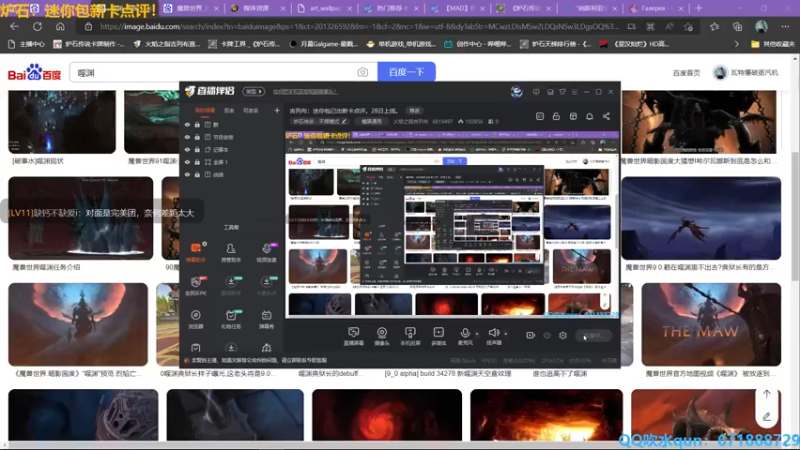
Task: Toggle the lock on the 战绩 layer
Action: (x=197, y=174)
